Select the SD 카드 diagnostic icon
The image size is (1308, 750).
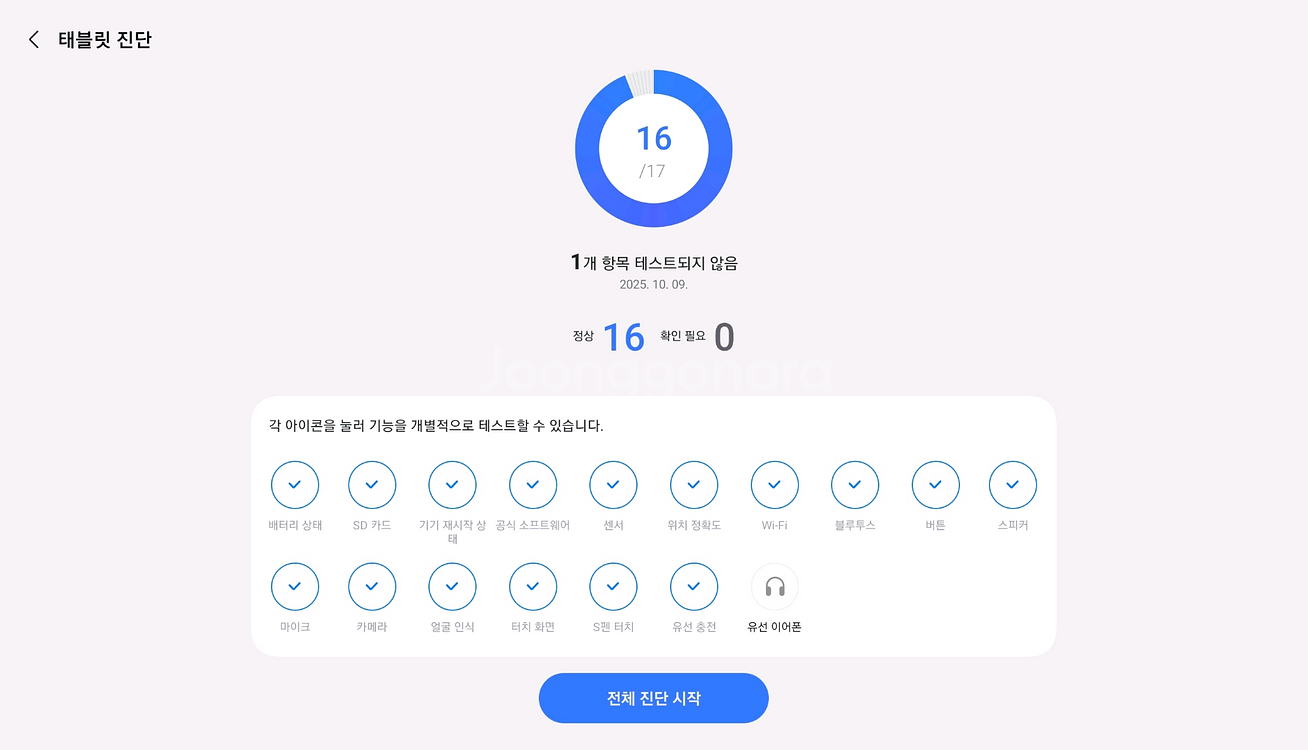pyautogui.click(x=372, y=485)
